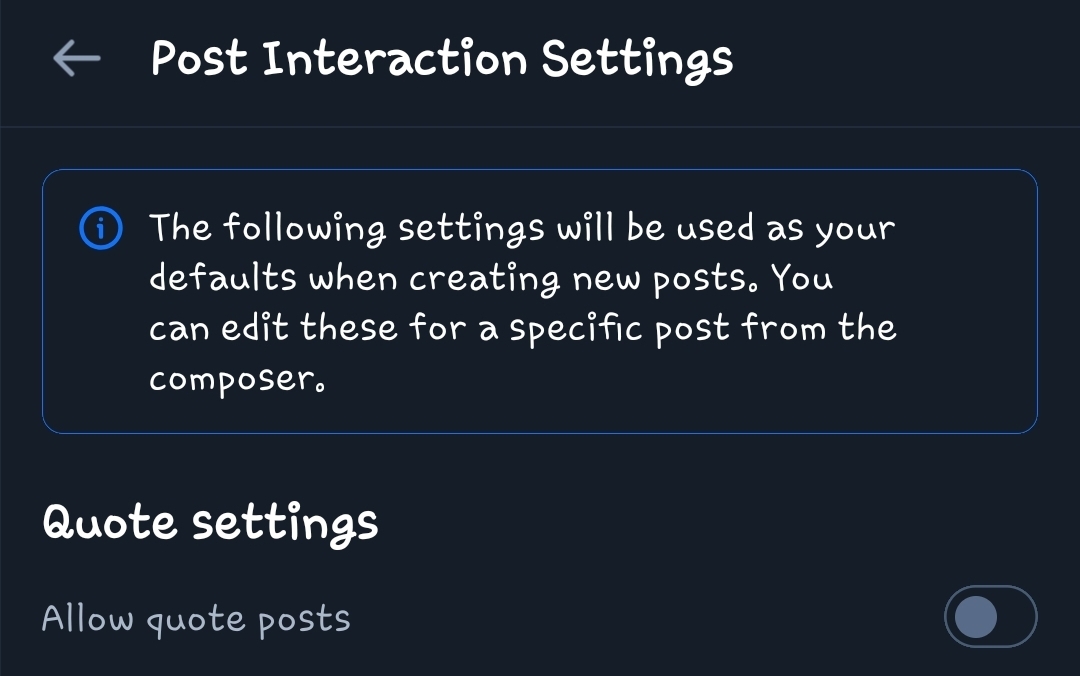Click the word You in the info notice
The width and height of the screenshot is (1080, 676).
[x=802, y=279]
